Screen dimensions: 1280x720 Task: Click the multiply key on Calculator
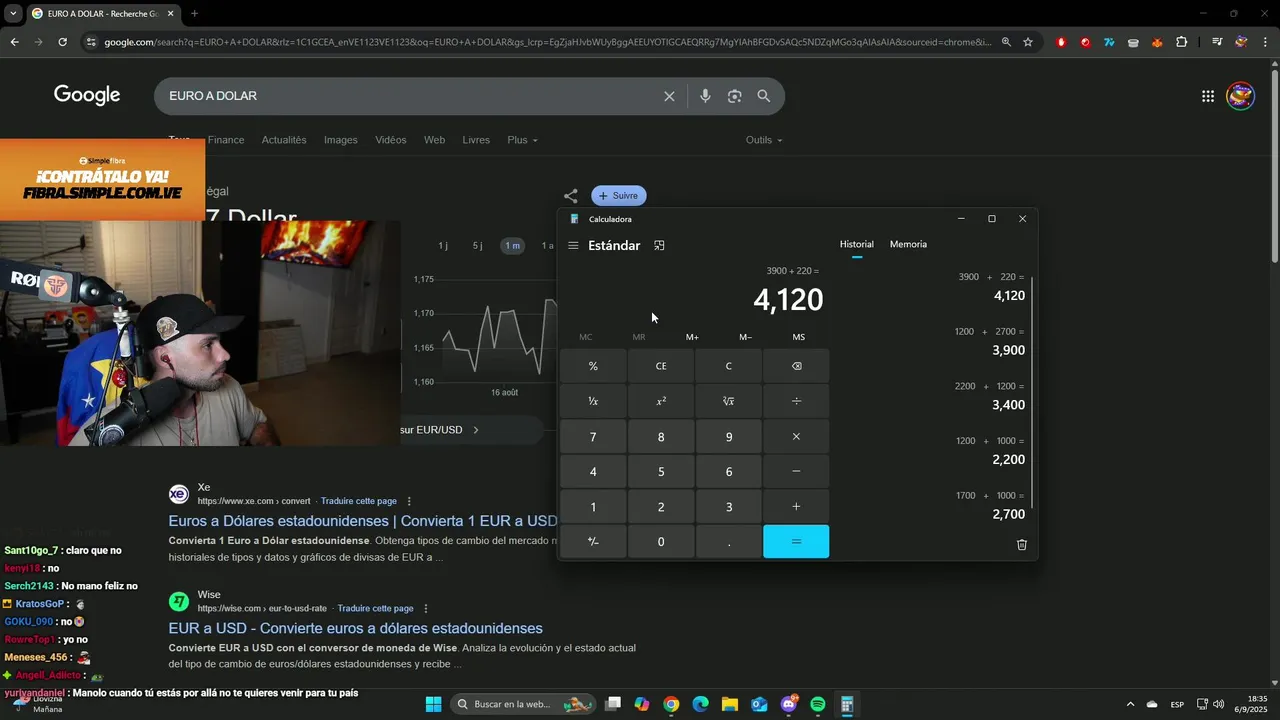click(x=796, y=437)
